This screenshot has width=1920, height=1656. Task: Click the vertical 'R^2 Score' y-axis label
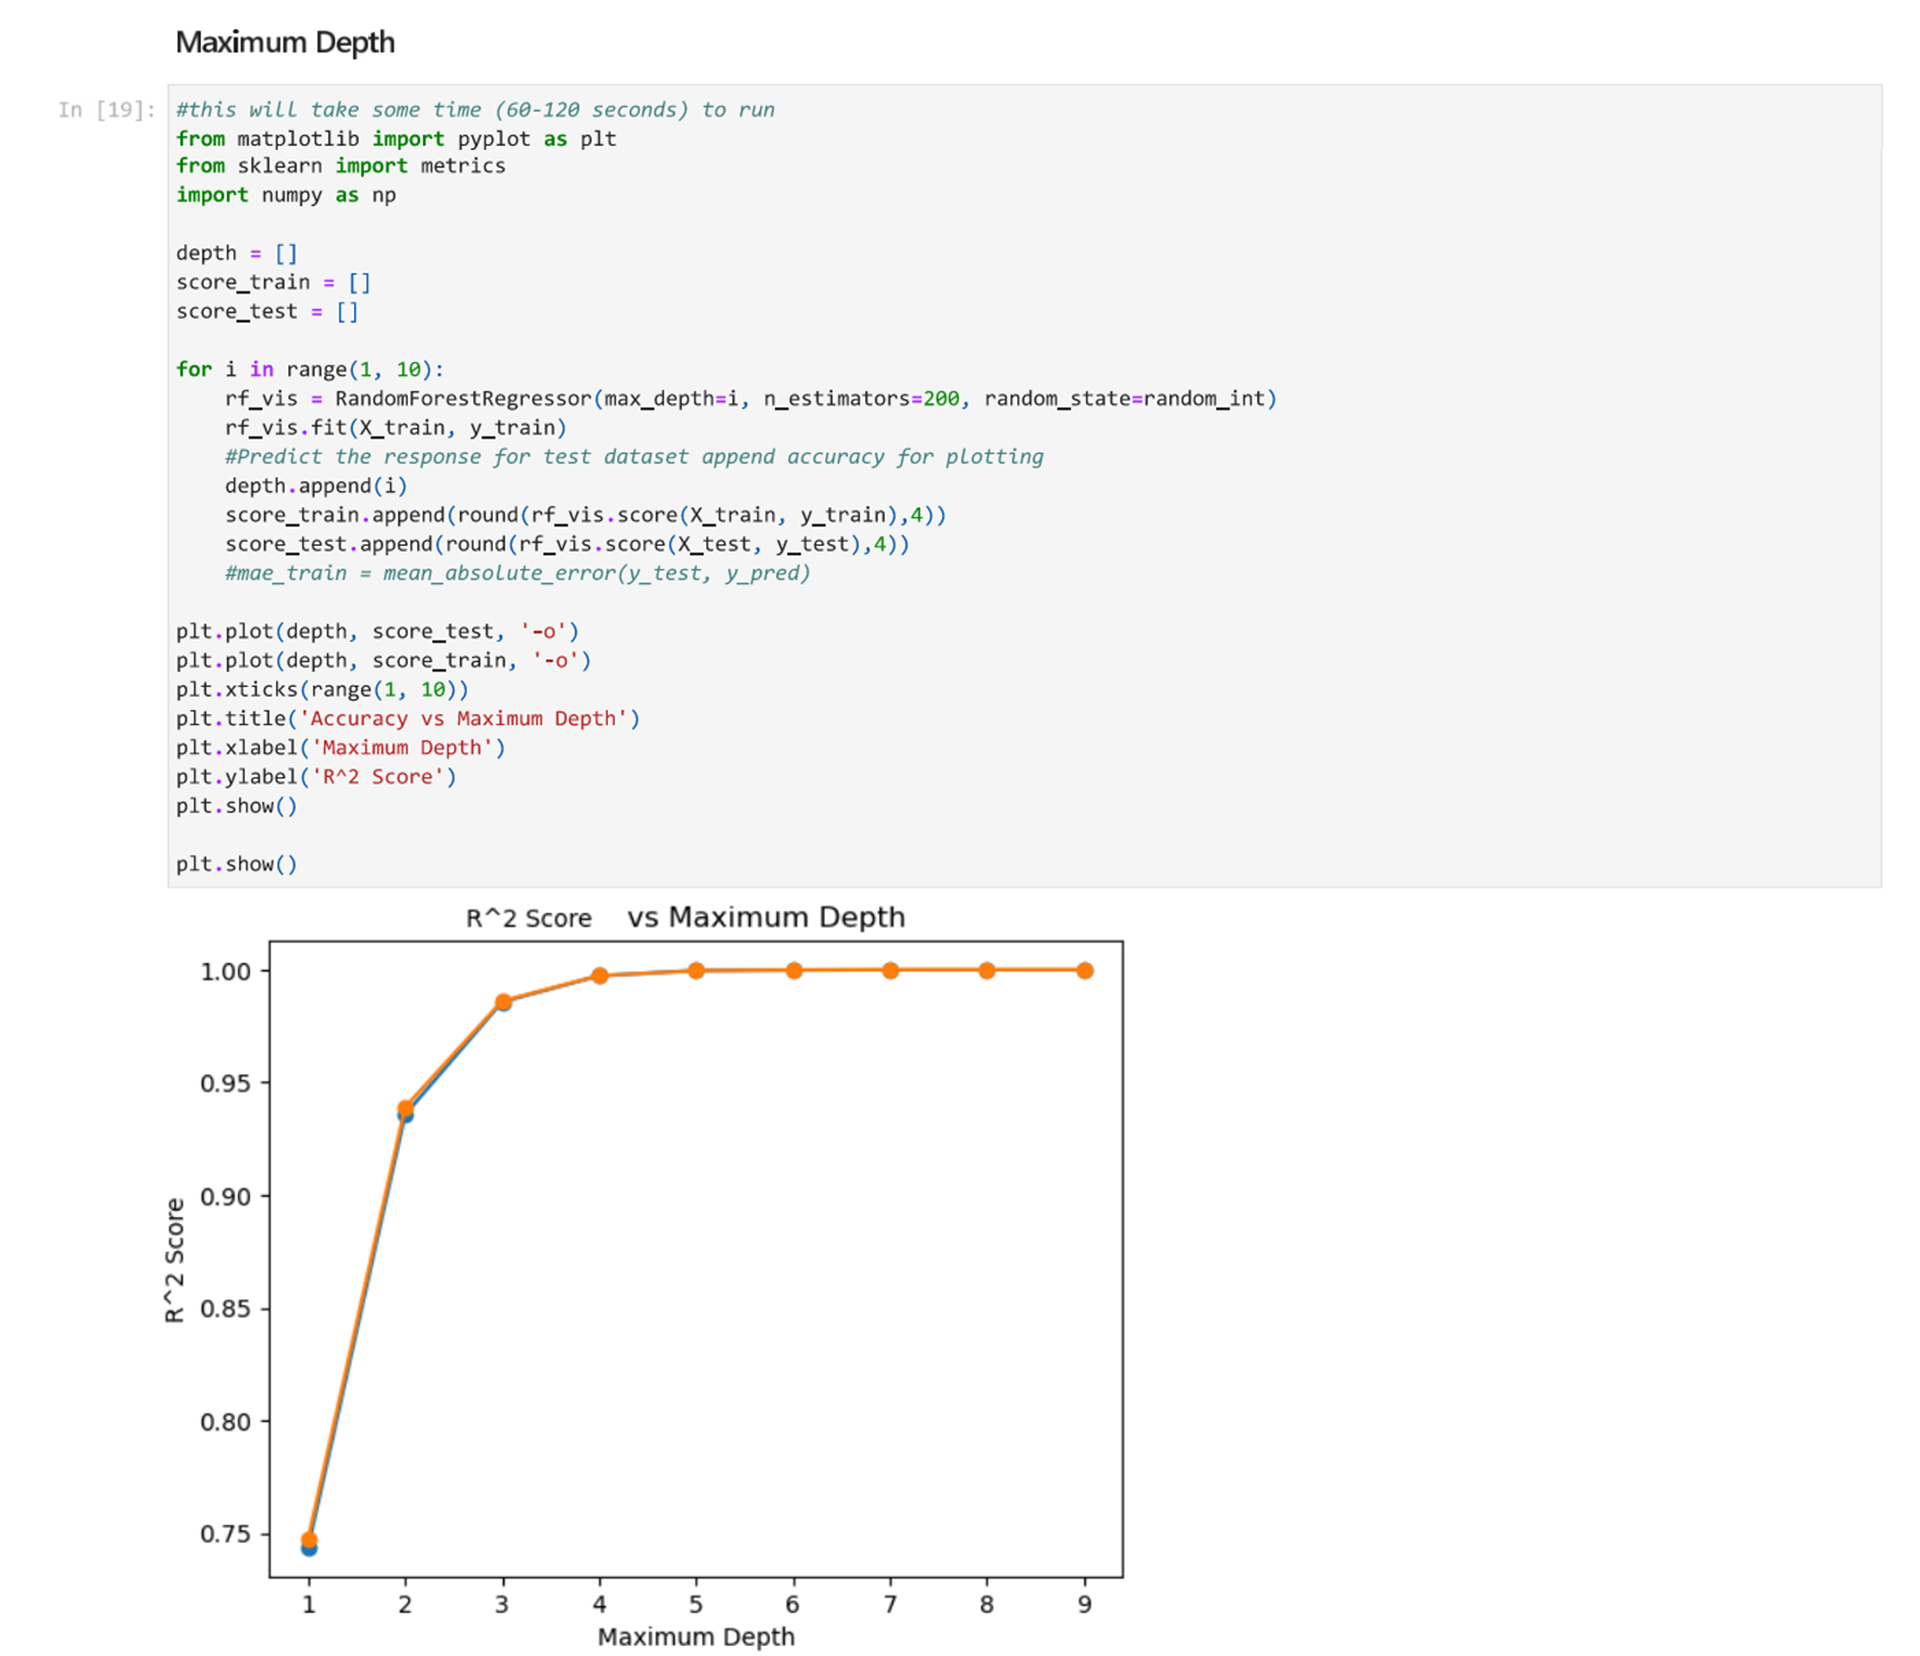(174, 1260)
